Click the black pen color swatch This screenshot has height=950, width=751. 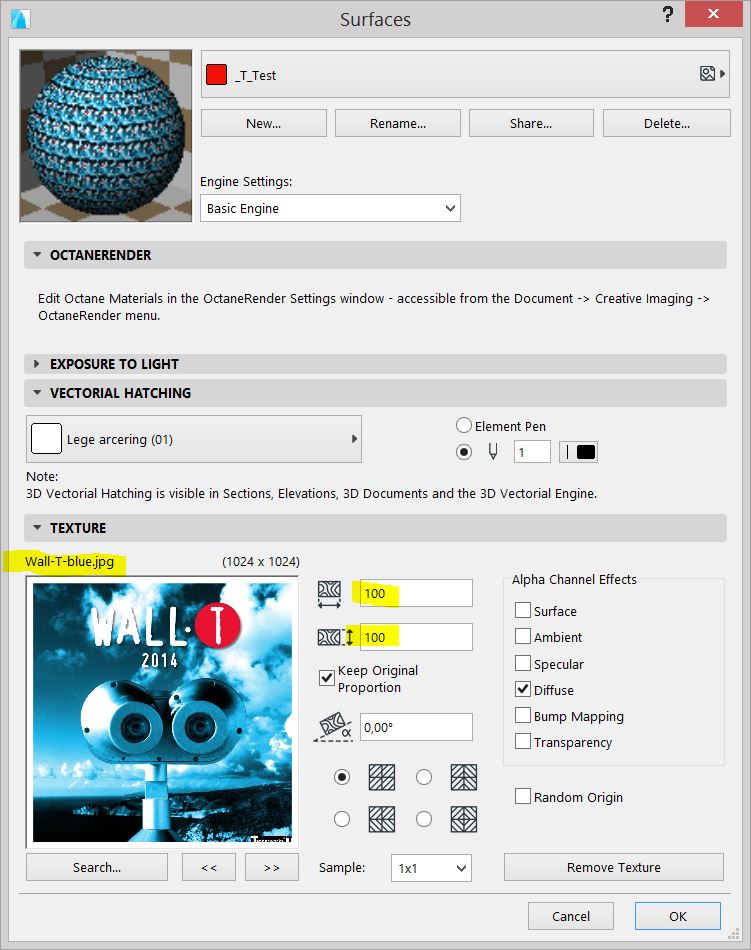coord(586,452)
